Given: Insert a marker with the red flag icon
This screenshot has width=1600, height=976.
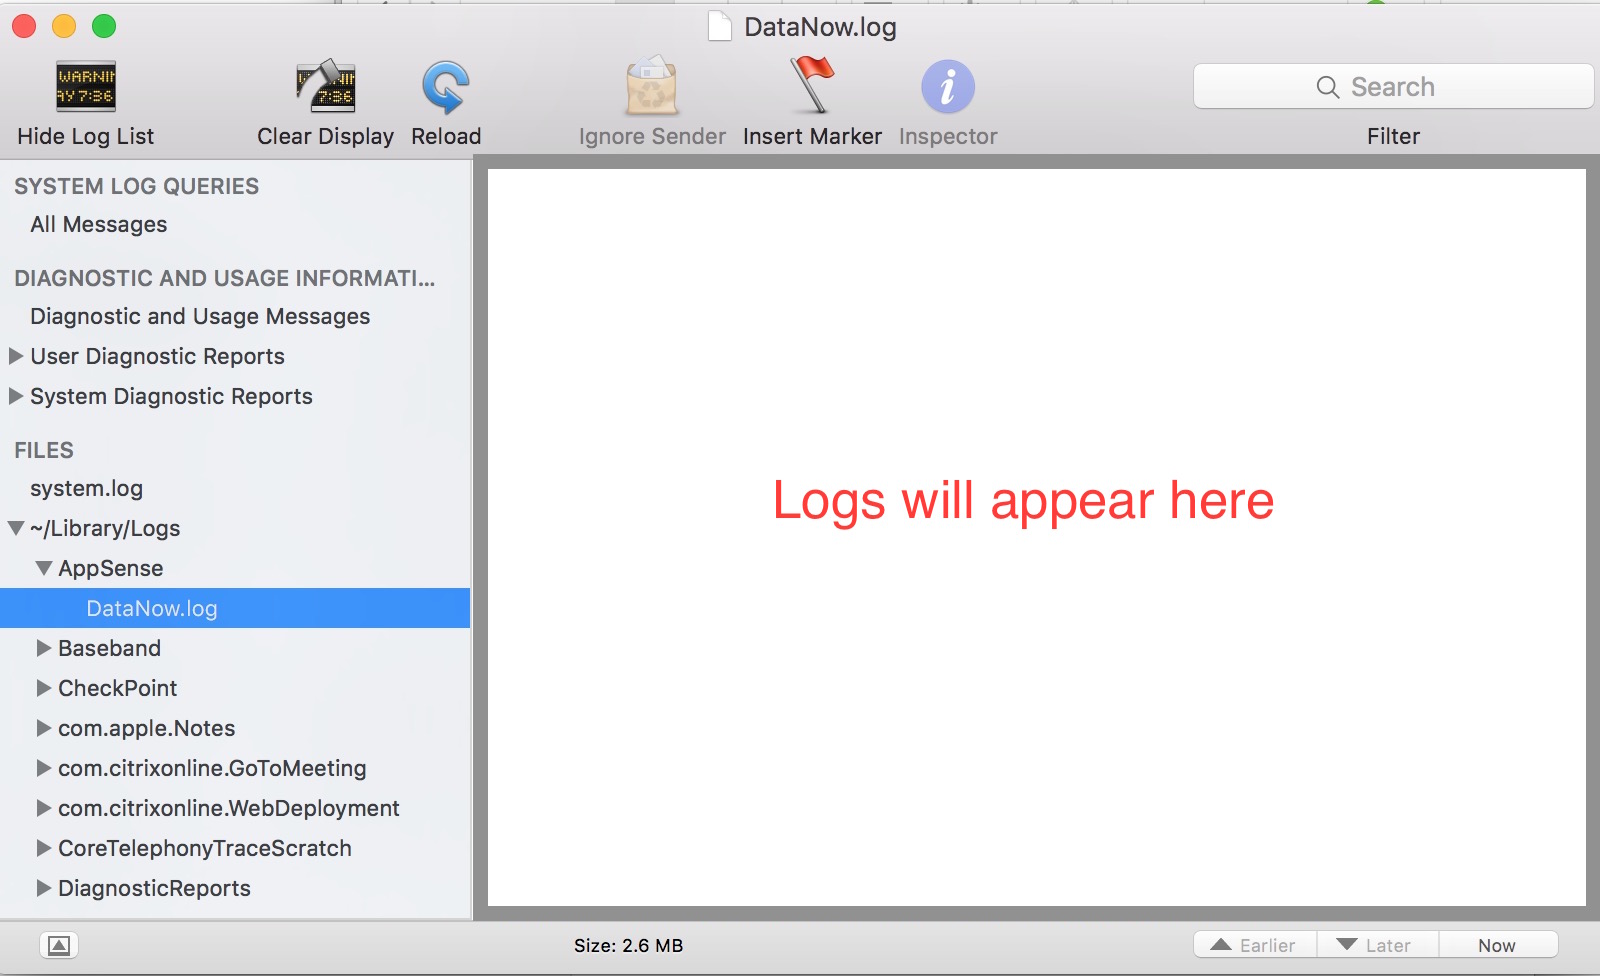Looking at the screenshot, I should [812, 87].
